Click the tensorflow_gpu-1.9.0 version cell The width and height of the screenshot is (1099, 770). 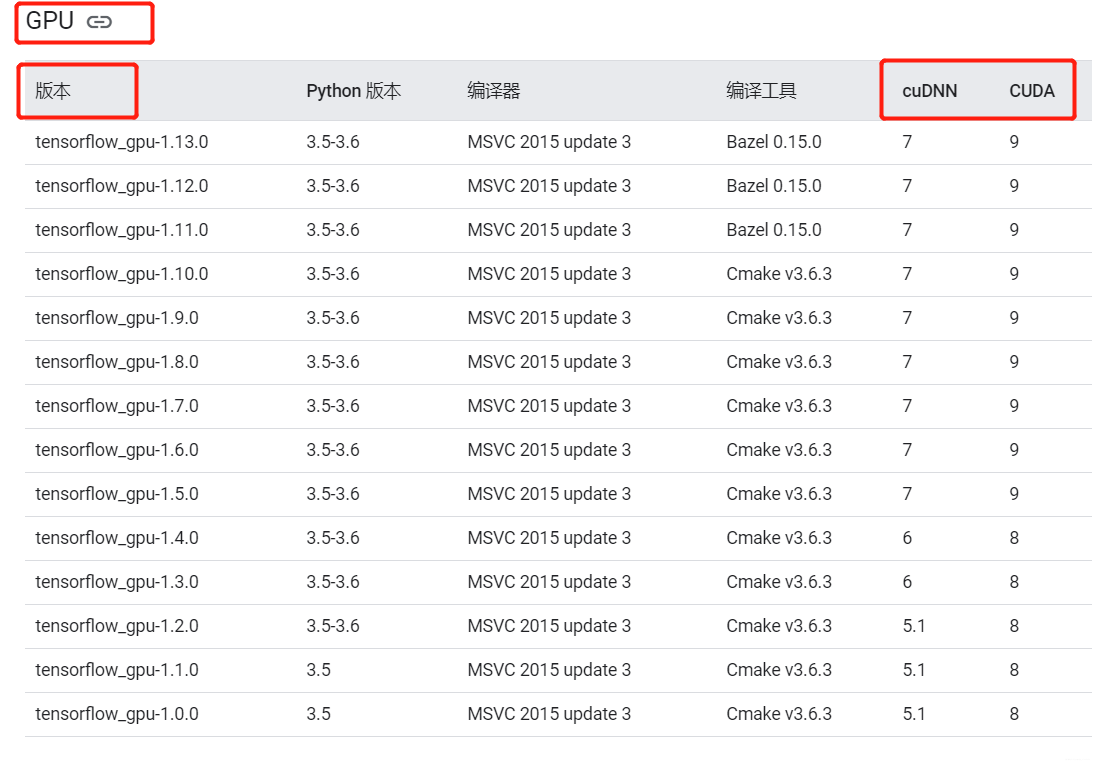(x=117, y=318)
